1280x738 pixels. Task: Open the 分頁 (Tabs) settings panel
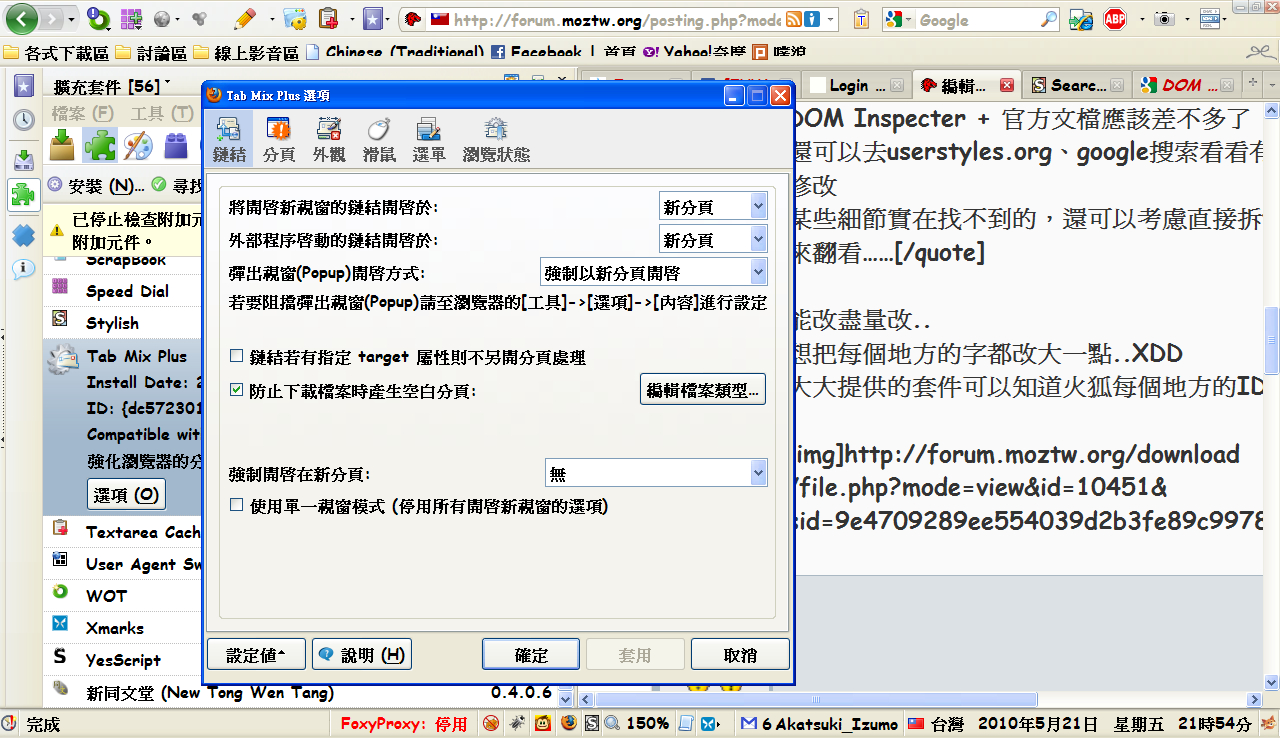point(279,138)
